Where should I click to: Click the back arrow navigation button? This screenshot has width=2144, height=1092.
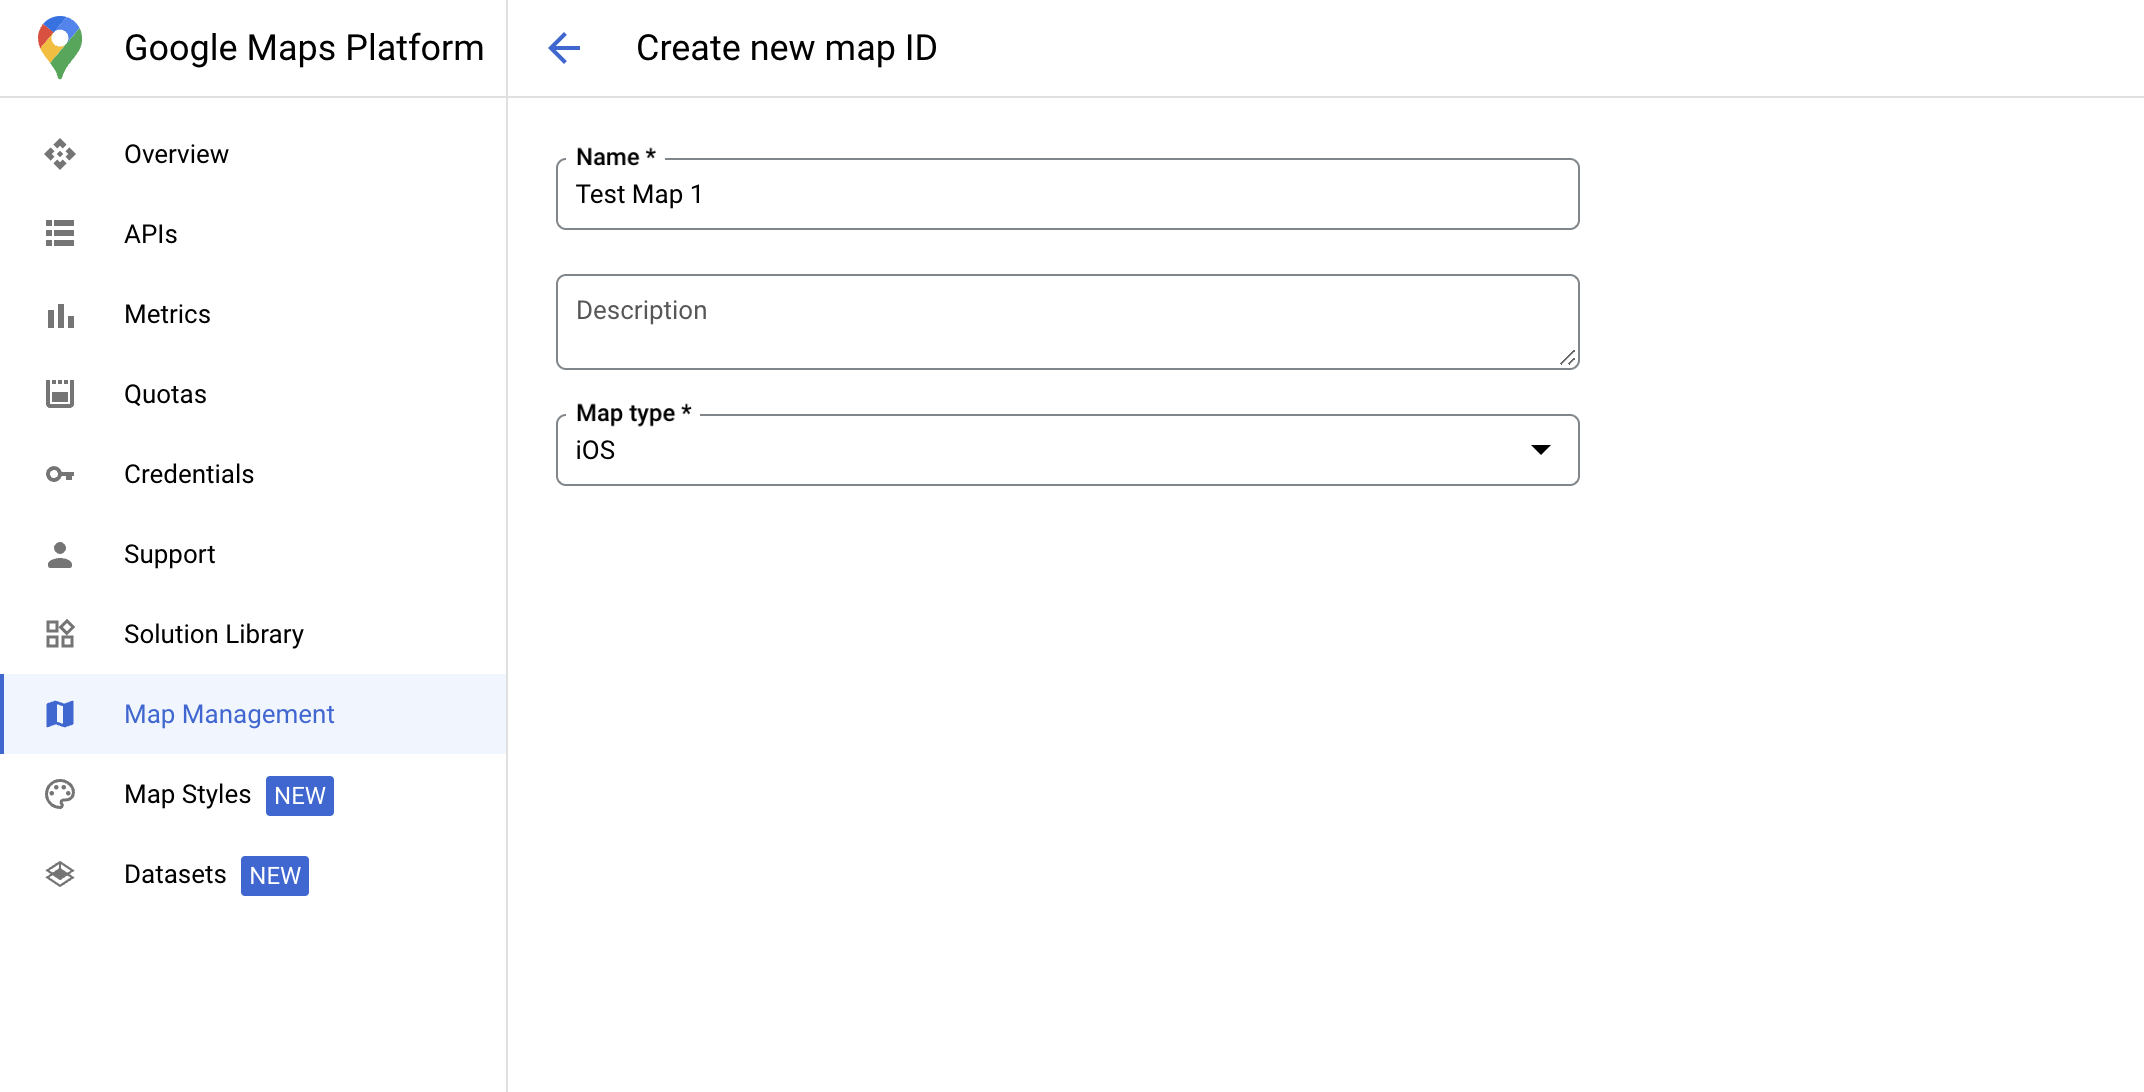tap(565, 47)
